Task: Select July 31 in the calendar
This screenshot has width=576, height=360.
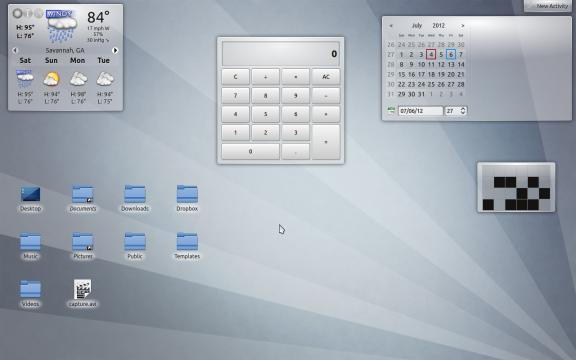Action: coord(421,94)
